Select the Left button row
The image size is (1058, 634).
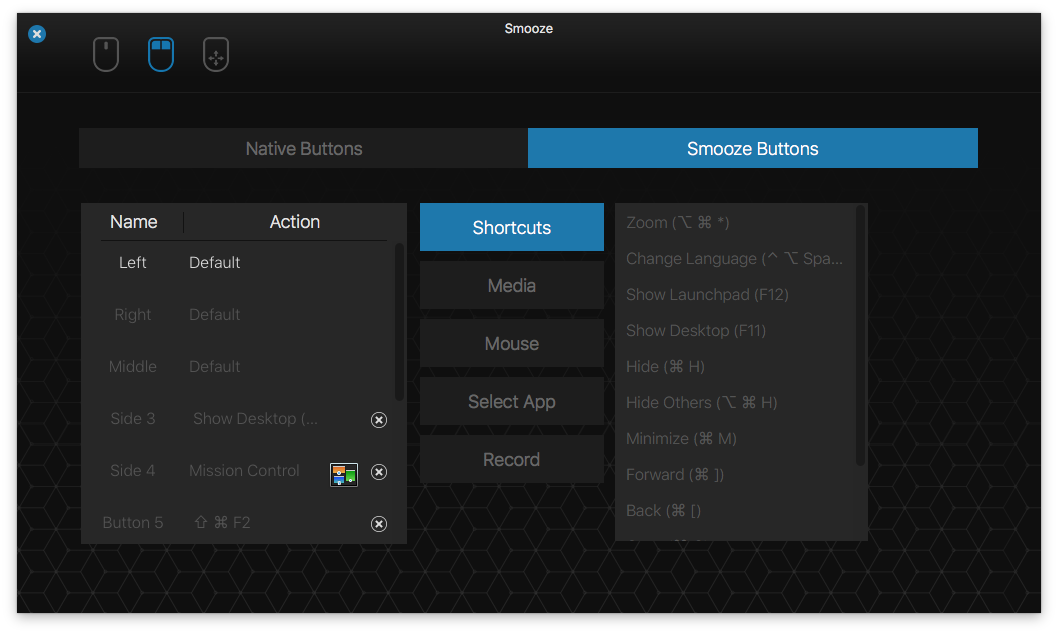(x=244, y=262)
